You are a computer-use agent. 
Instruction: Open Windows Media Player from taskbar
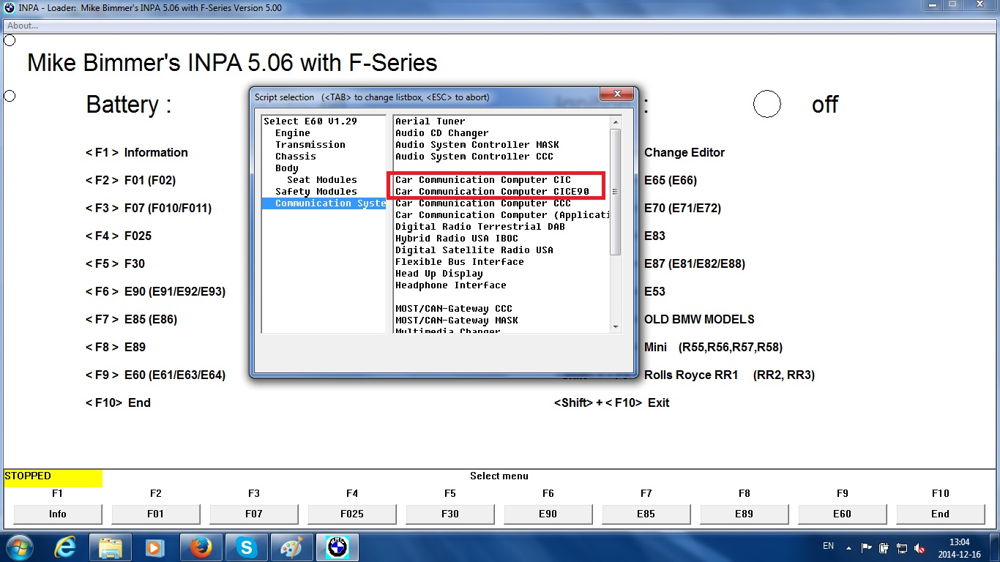click(154, 547)
